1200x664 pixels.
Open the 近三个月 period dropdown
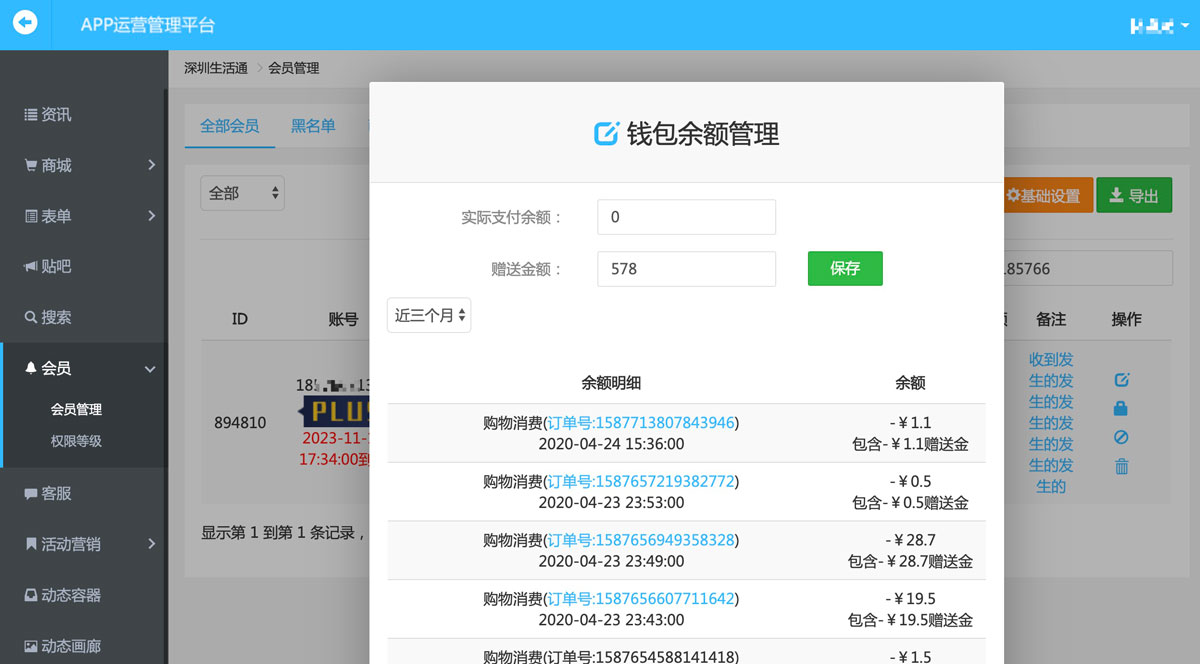coord(429,315)
